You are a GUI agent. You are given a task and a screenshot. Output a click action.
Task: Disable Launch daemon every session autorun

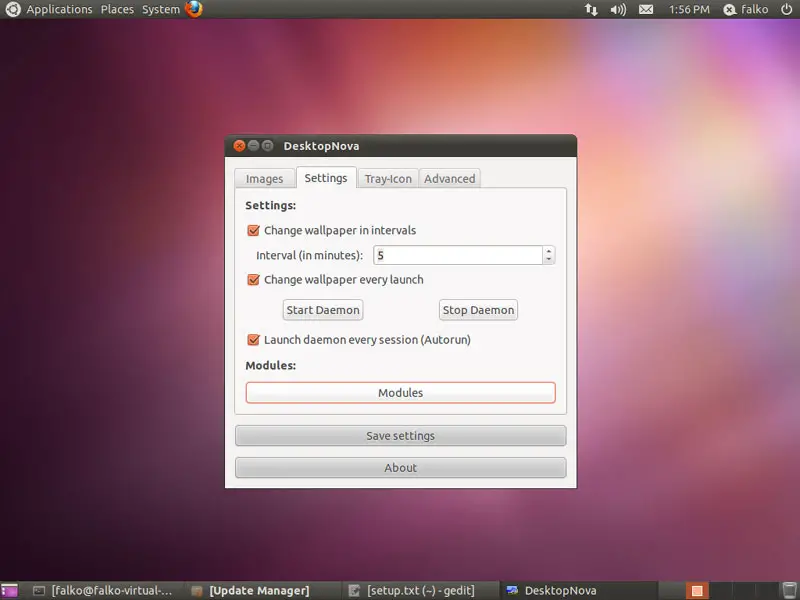pyautogui.click(x=254, y=340)
